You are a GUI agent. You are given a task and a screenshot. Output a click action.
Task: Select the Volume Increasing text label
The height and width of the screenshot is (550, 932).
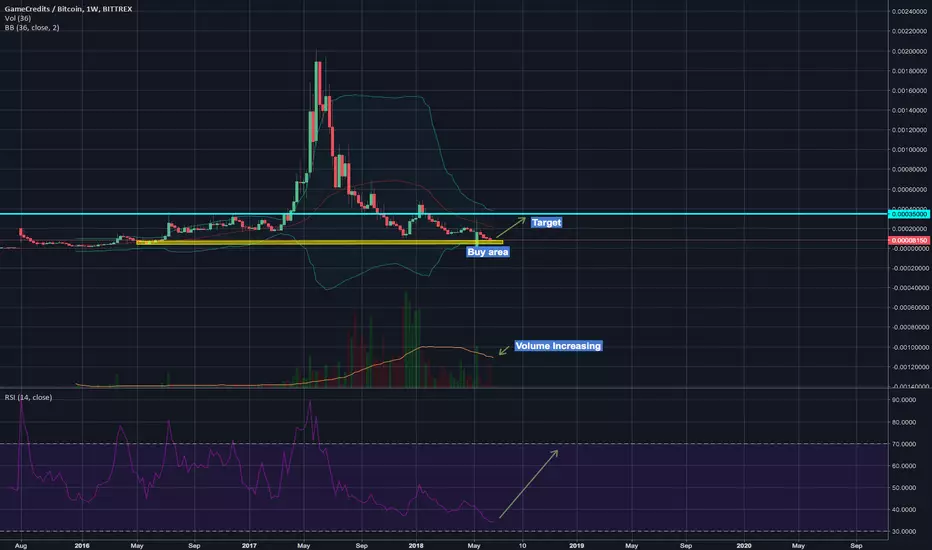pyautogui.click(x=558, y=346)
